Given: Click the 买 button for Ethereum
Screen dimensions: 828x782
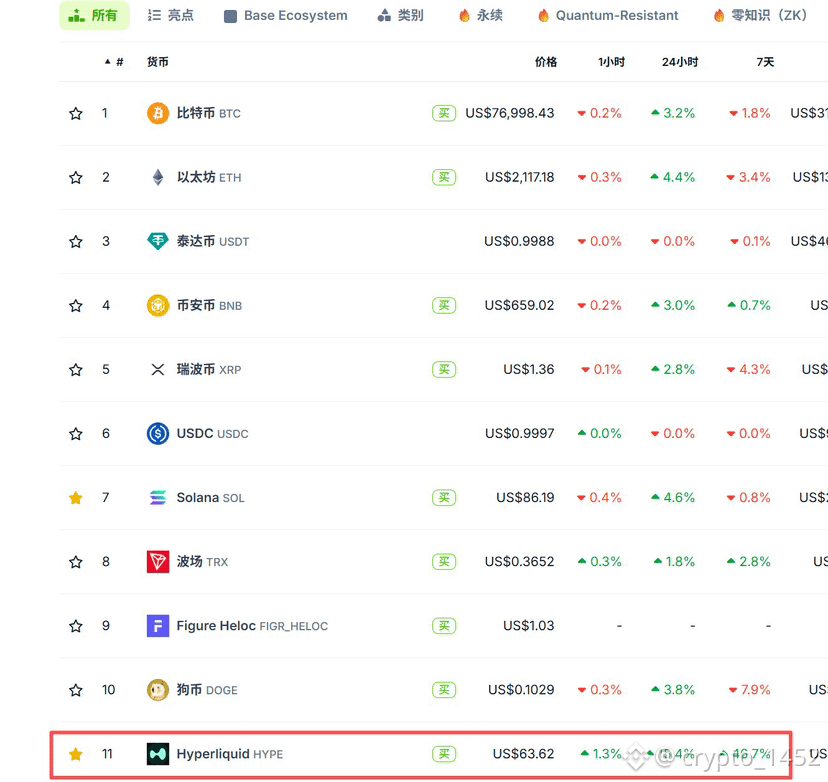Looking at the screenshot, I should pyautogui.click(x=444, y=177).
